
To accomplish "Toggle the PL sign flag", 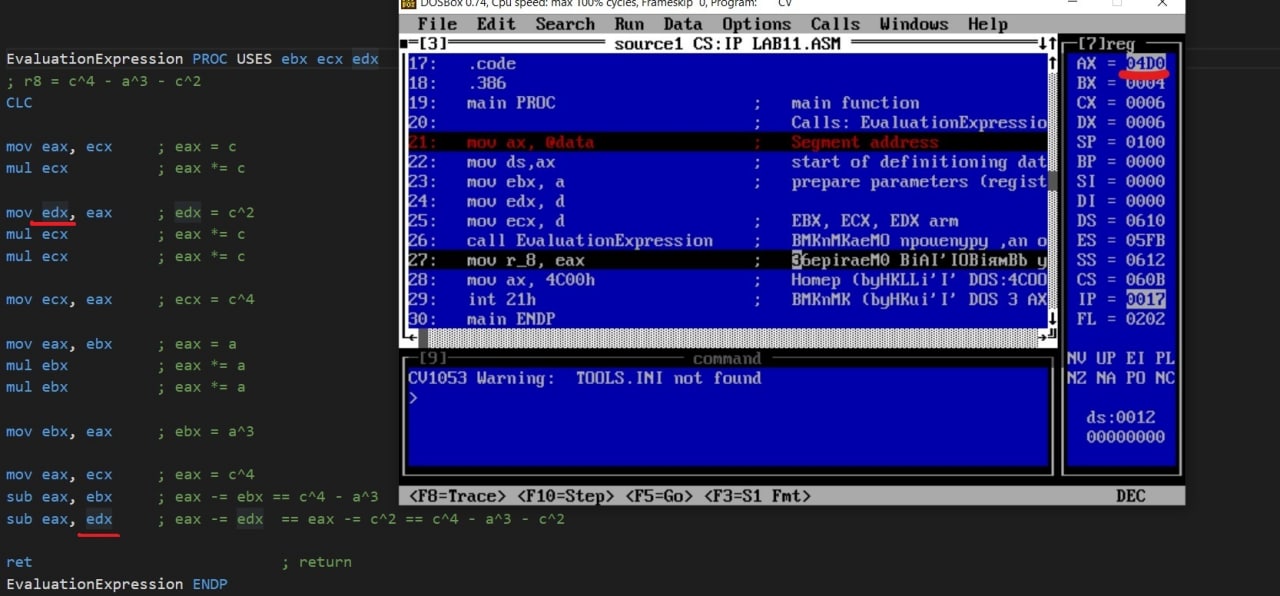I will coord(1164,358).
